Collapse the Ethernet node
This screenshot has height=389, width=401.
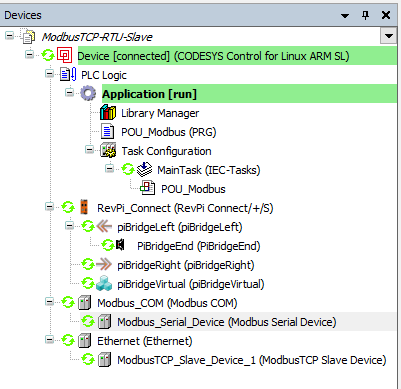[49, 339]
